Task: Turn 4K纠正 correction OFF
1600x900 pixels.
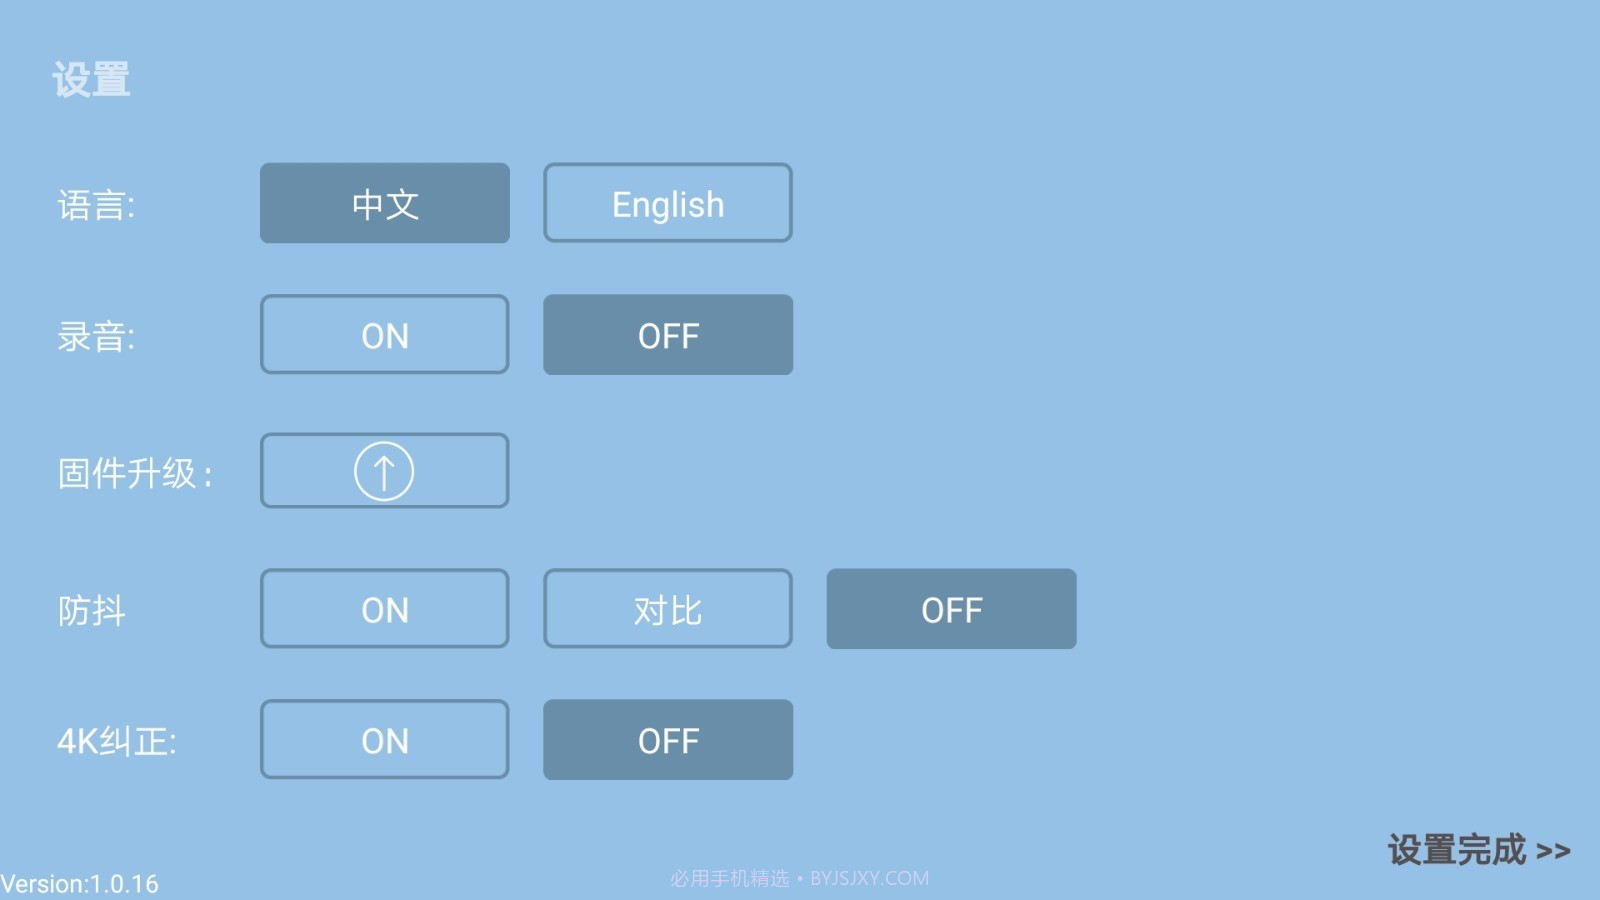Action: click(x=668, y=740)
